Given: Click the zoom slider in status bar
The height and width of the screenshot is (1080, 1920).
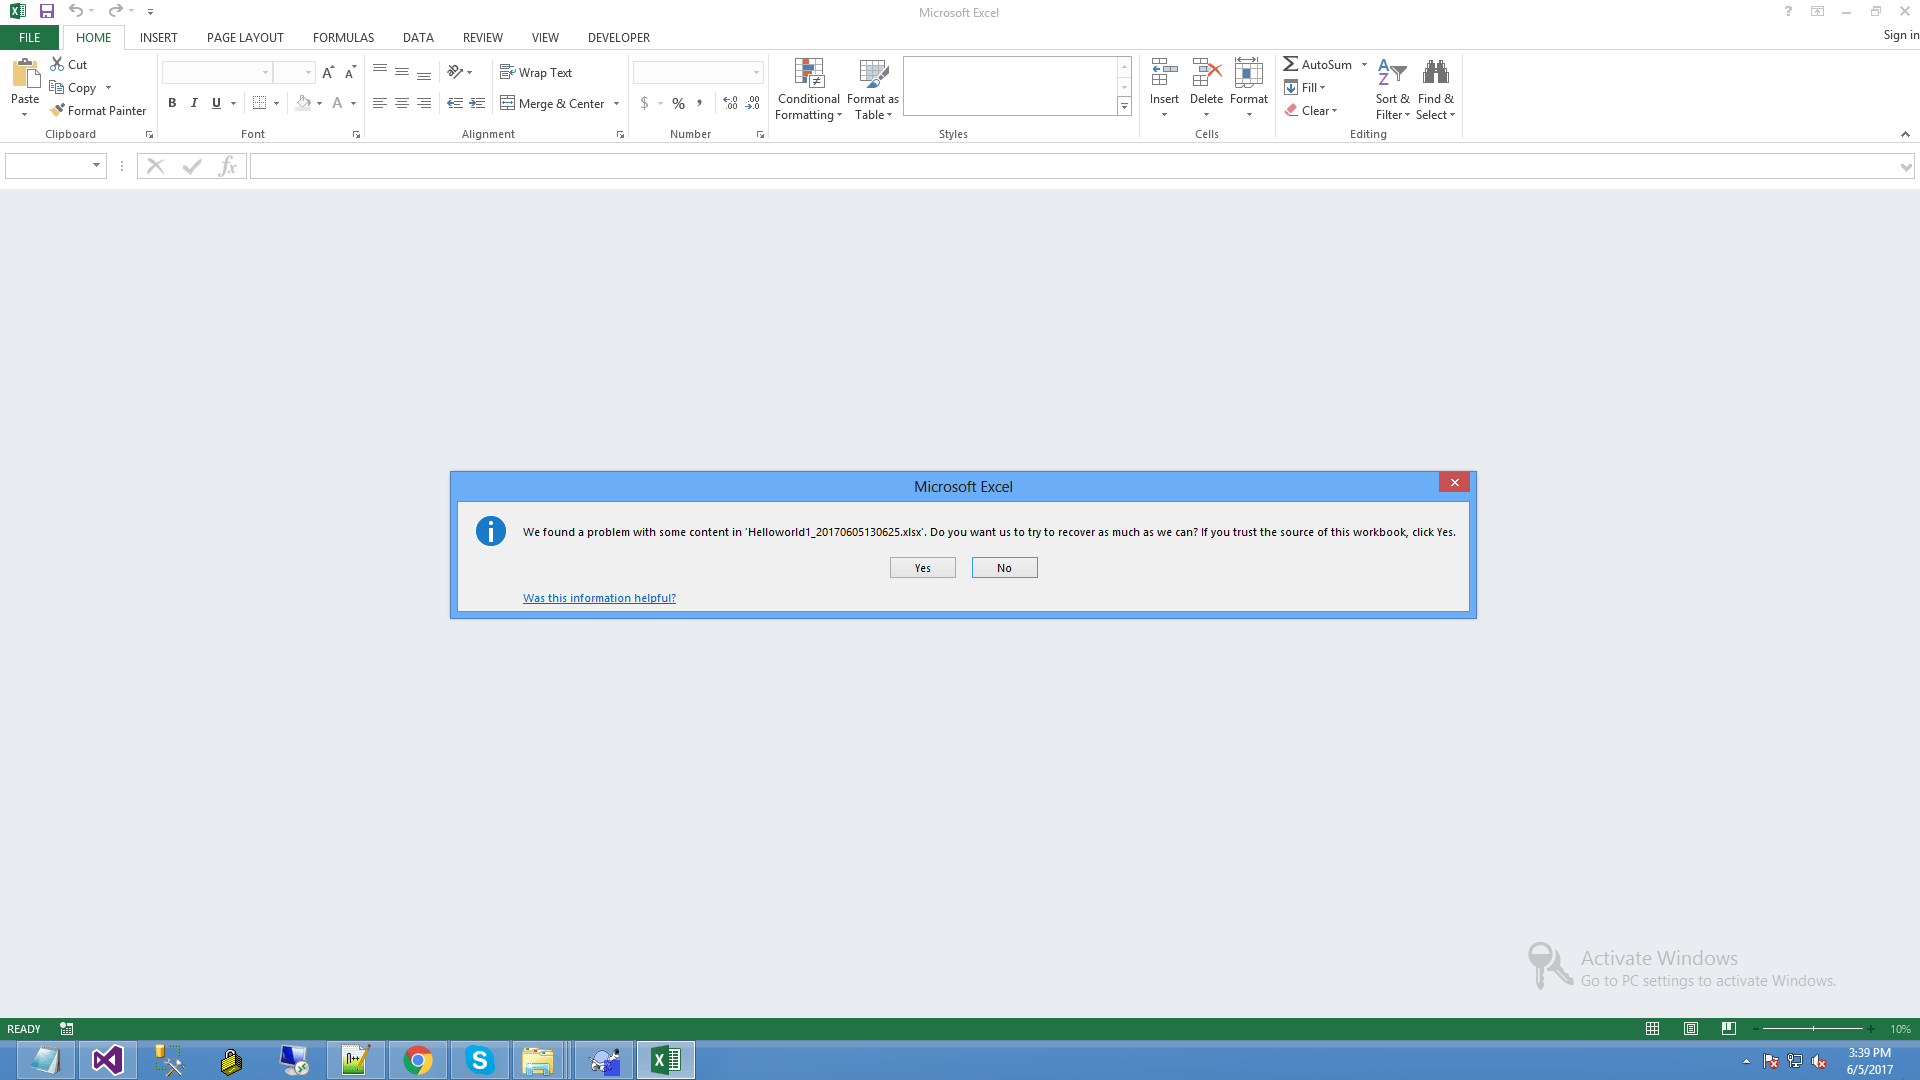Looking at the screenshot, I should click(x=1813, y=1029).
